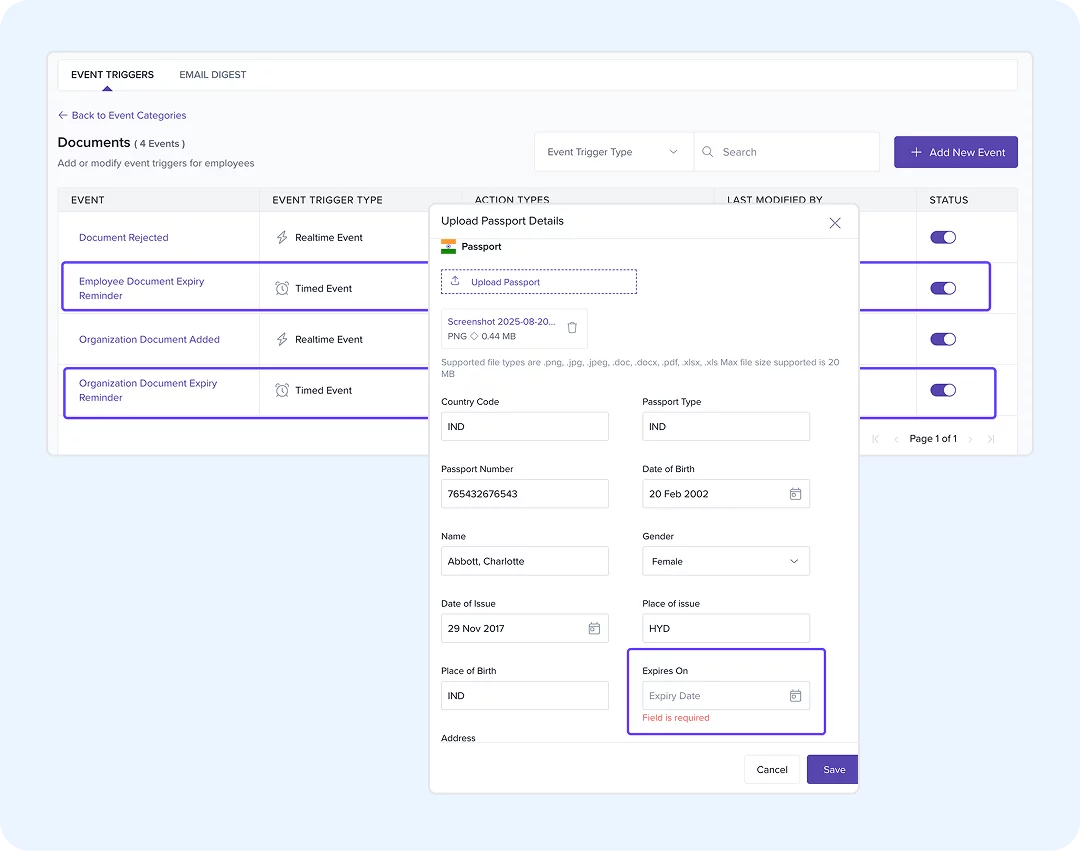Click the Cancel button in dialog
The width and height of the screenshot is (1080, 851).
click(771, 770)
